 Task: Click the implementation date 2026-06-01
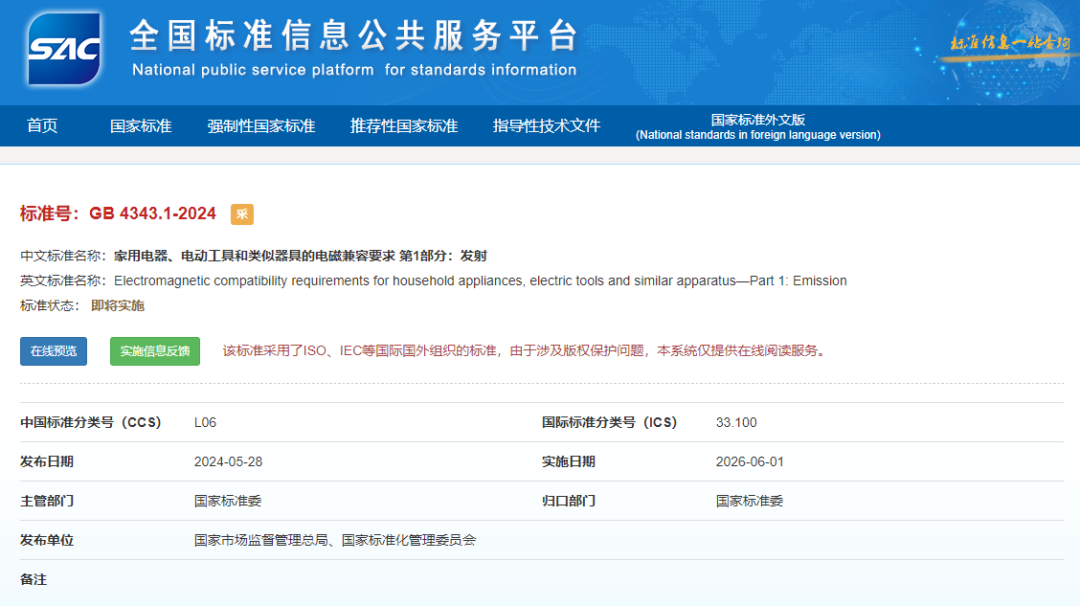[749, 462]
